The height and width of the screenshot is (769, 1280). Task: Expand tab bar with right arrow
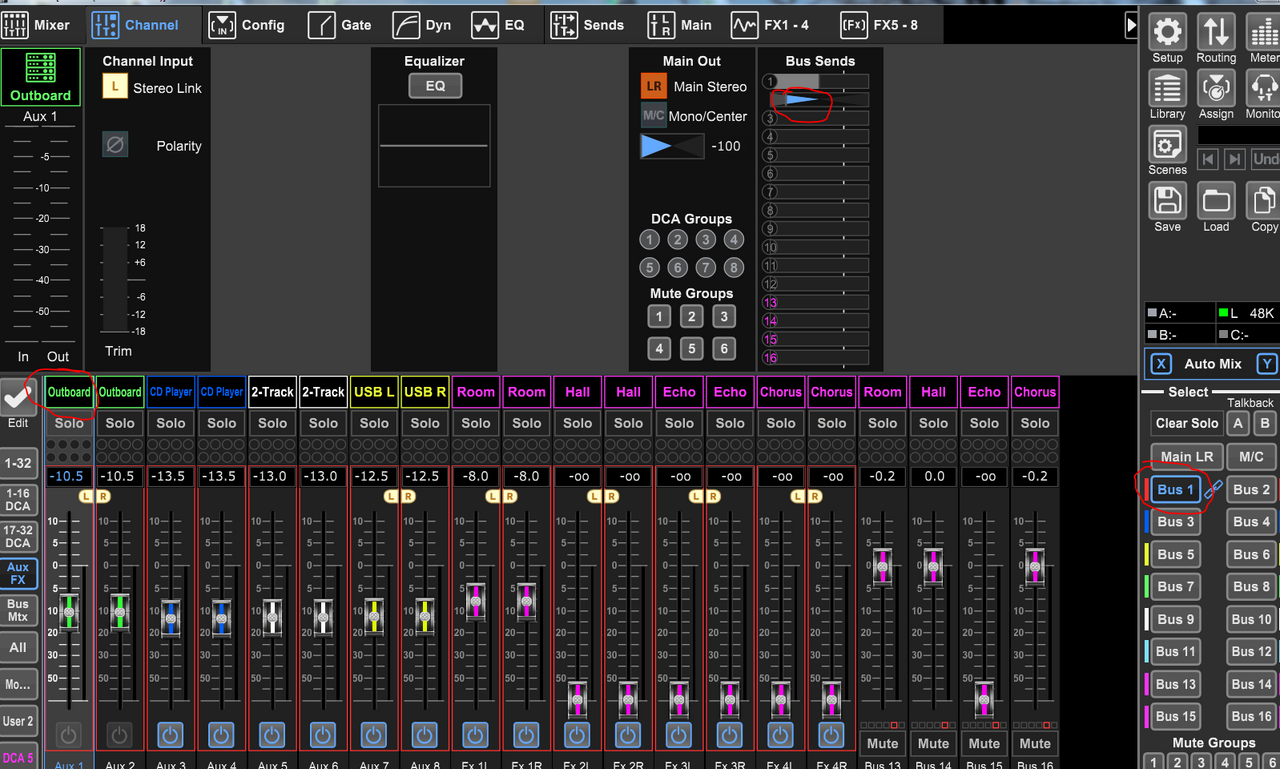[1131, 25]
